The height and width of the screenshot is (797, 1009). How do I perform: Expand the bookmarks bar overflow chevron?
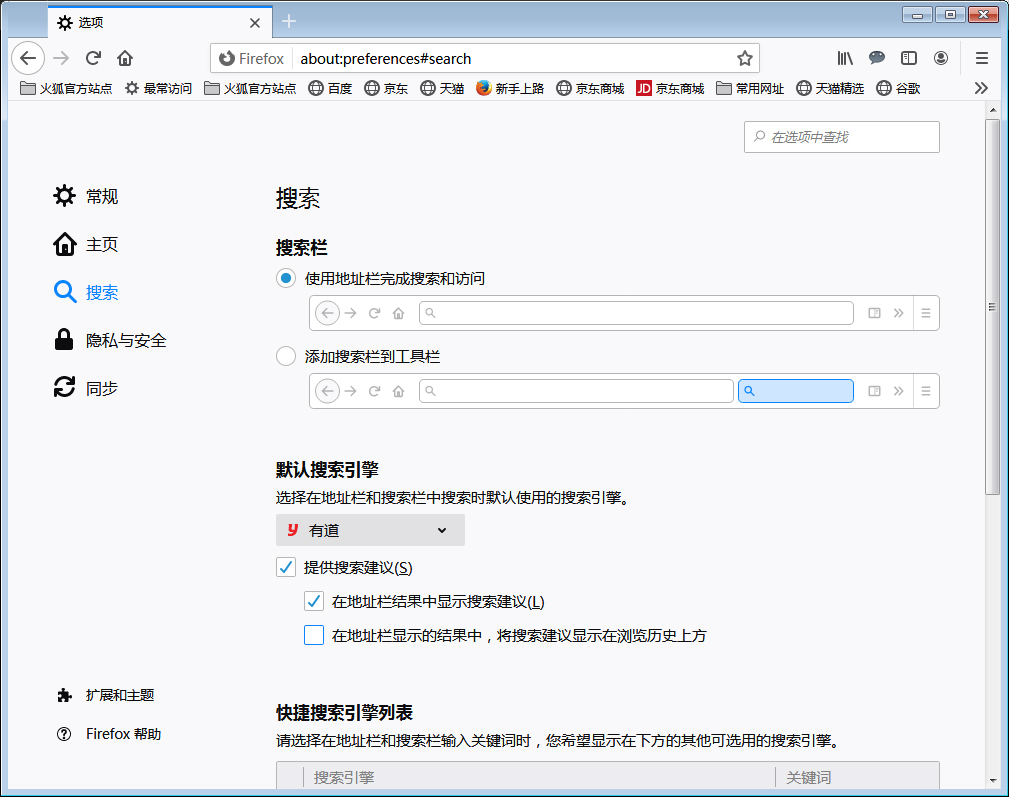pos(981,88)
